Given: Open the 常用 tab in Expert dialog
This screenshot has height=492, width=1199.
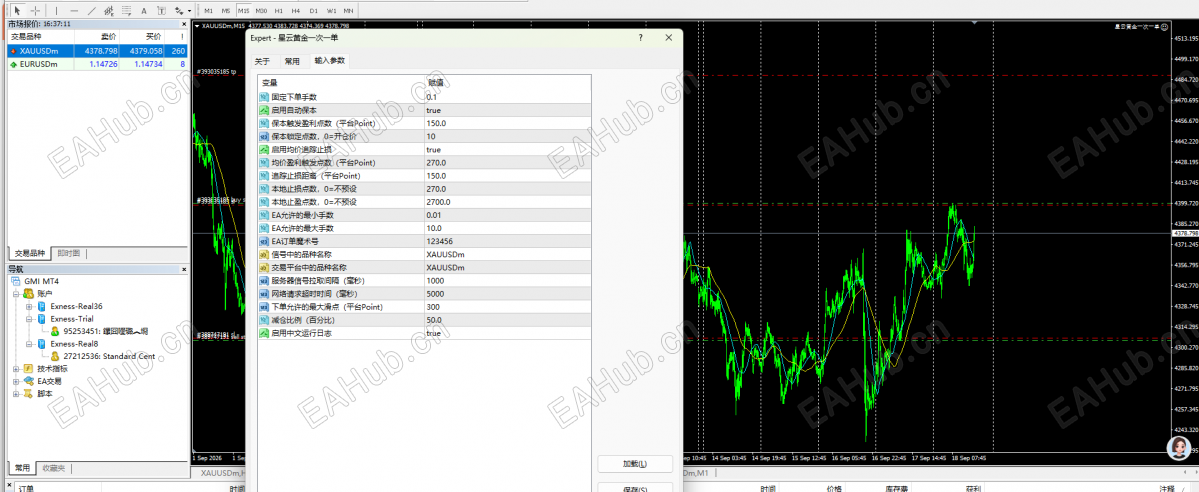Looking at the screenshot, I should click(x=291, y=61).
